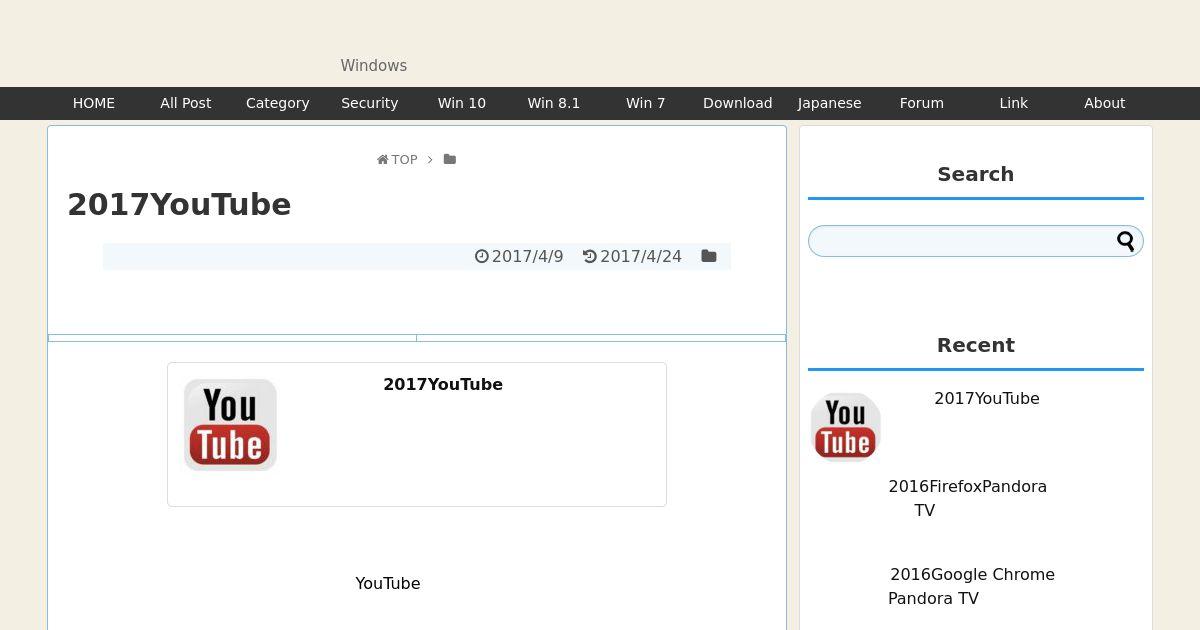Image resolution: width=1200 pixels, height=630 pixels.
Task: Click the folder icon in the breadcrumb
Action: tap(450, 159)
